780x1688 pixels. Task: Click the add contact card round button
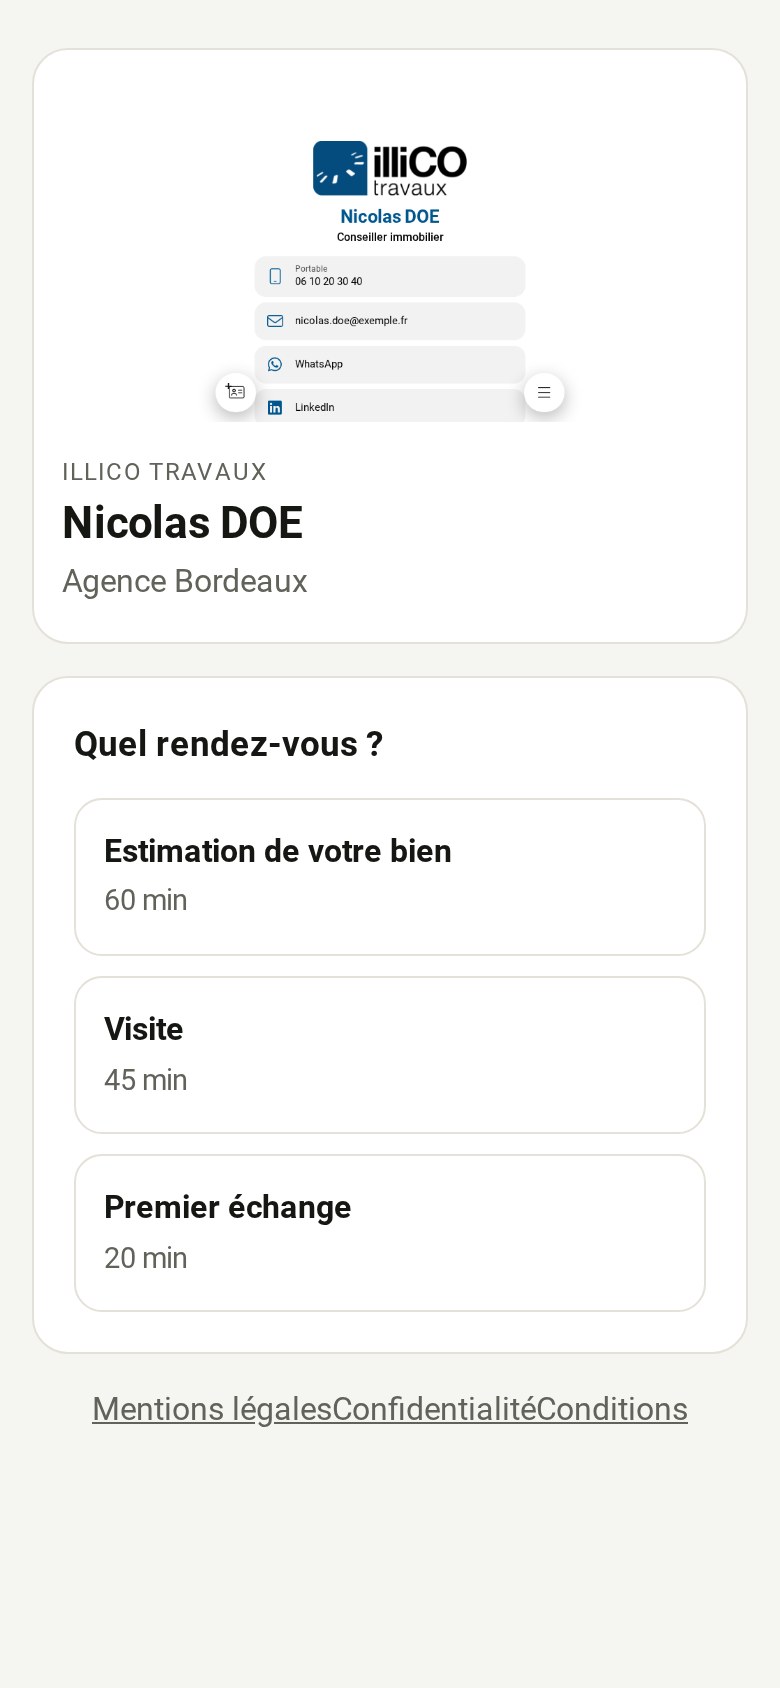[236, 392]
